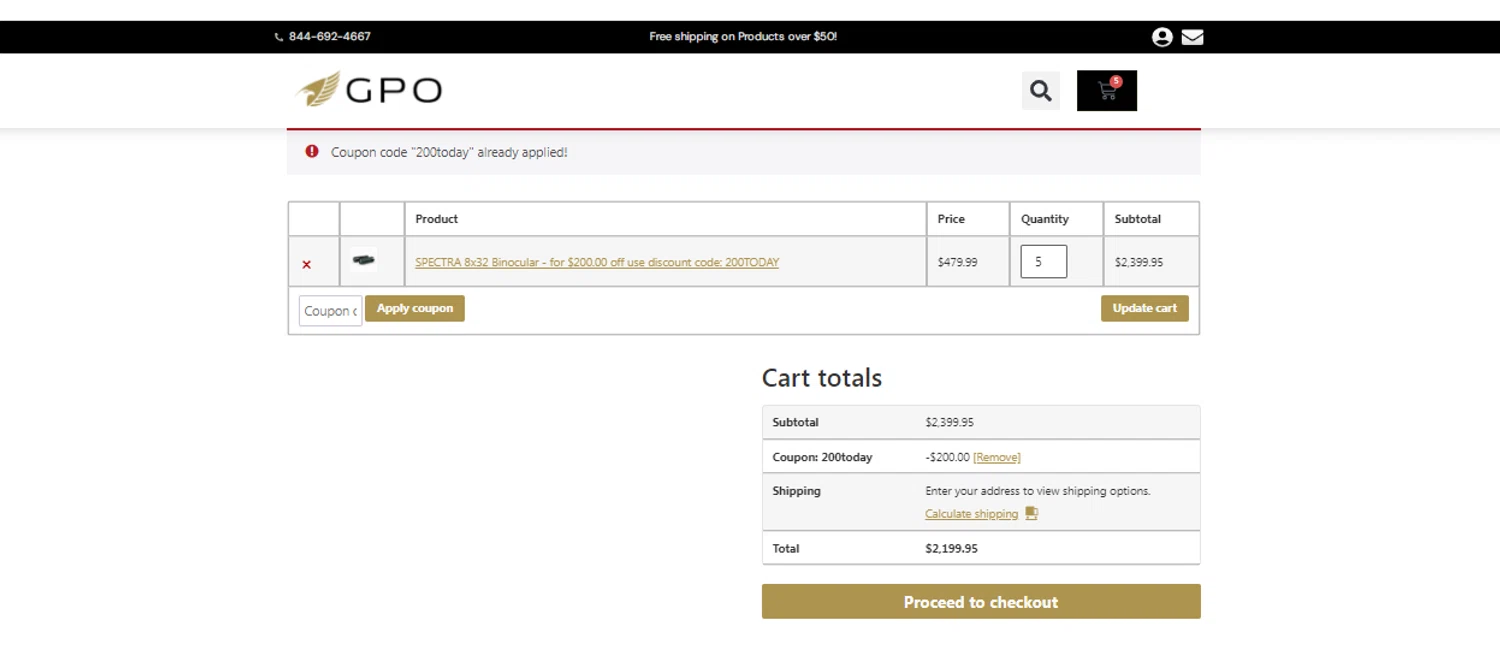The width and height of the screenshot is (1500, 652).
Task: Click the -$200.00 discount amount
Action: [x=948, y=457]
